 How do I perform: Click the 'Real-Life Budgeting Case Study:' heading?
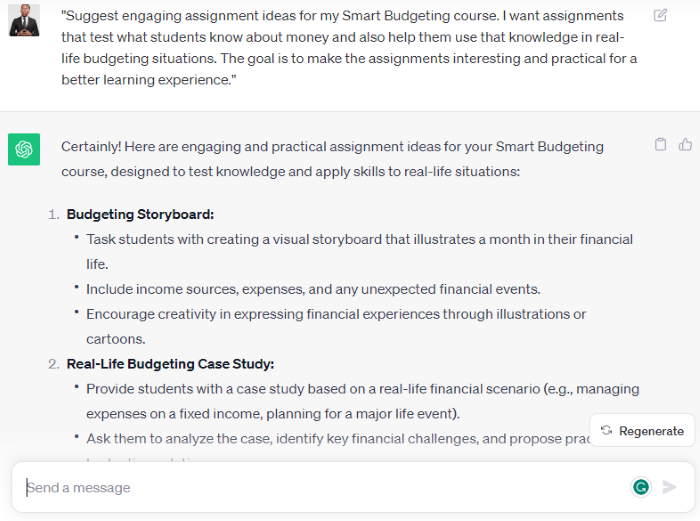pyautogui.click(x=170, y=364)
